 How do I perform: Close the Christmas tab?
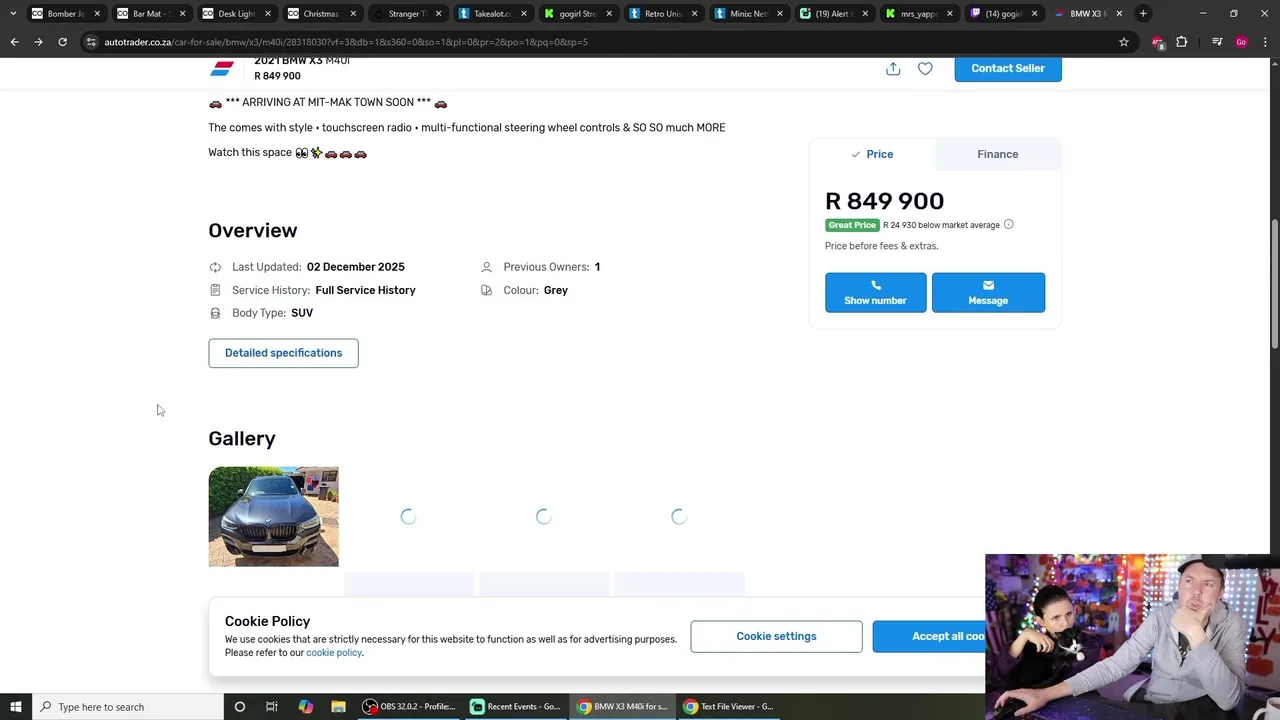click(x=353, y=14)
